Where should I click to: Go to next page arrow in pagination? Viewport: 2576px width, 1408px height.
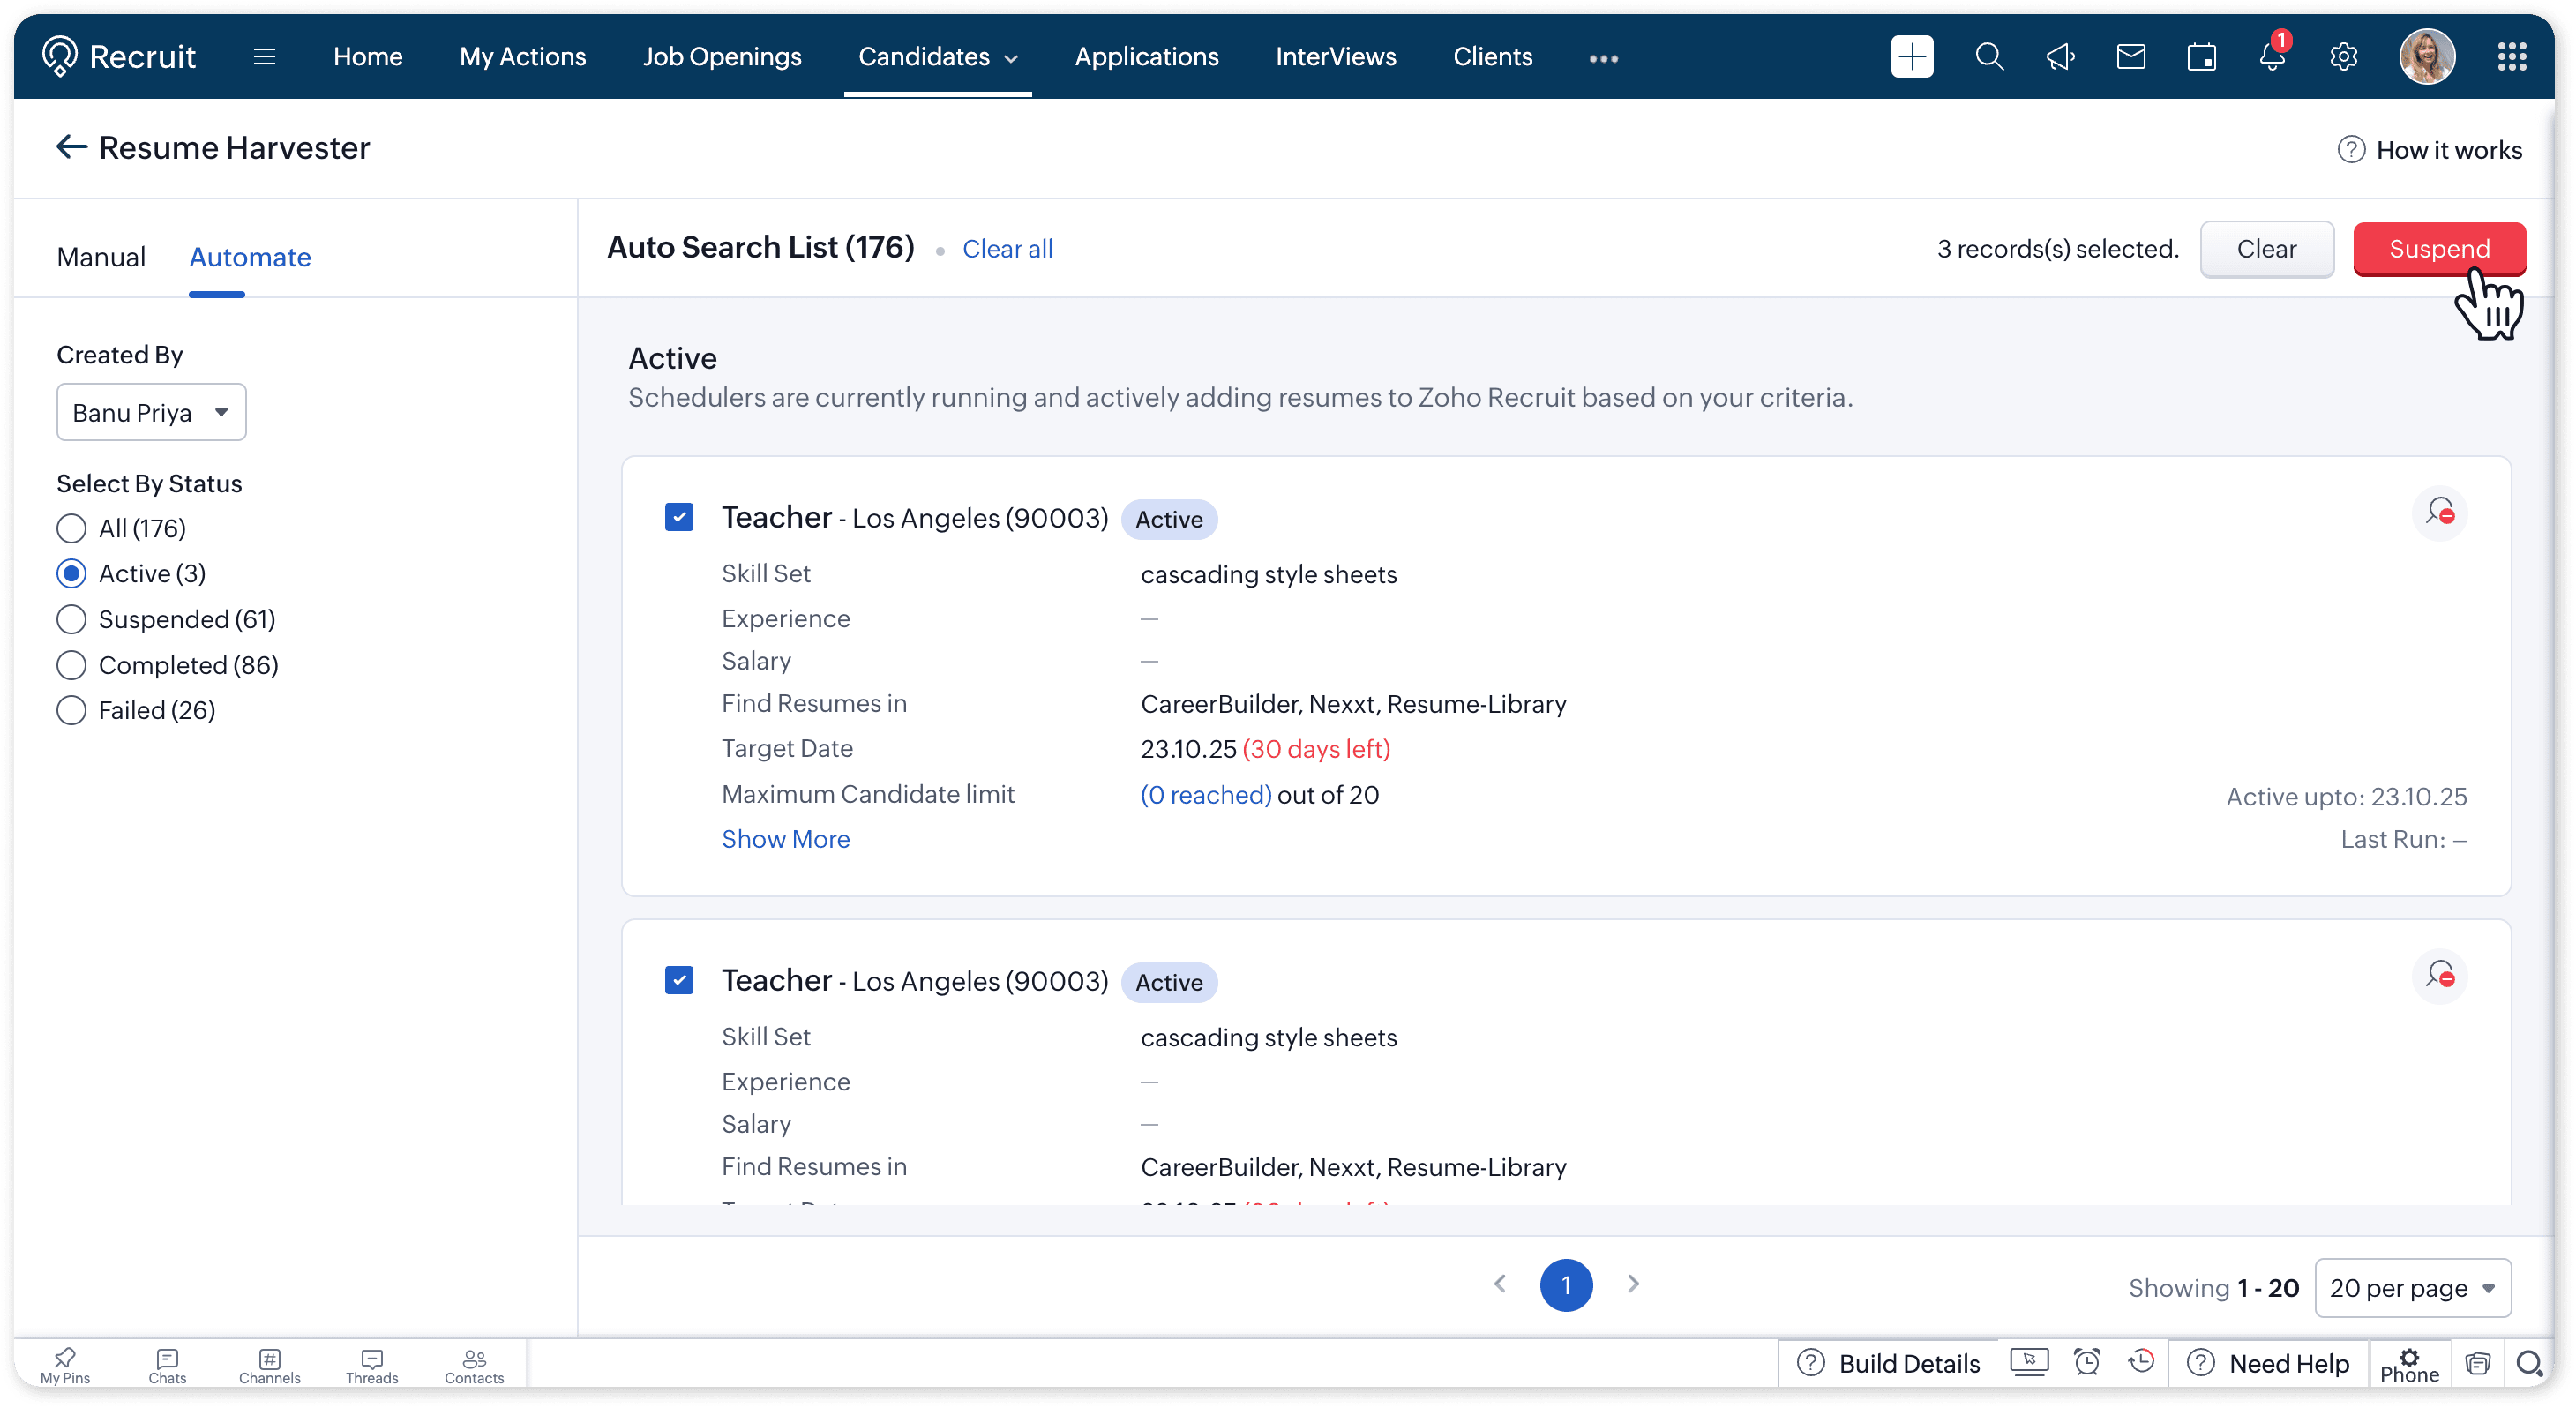1632,1284
